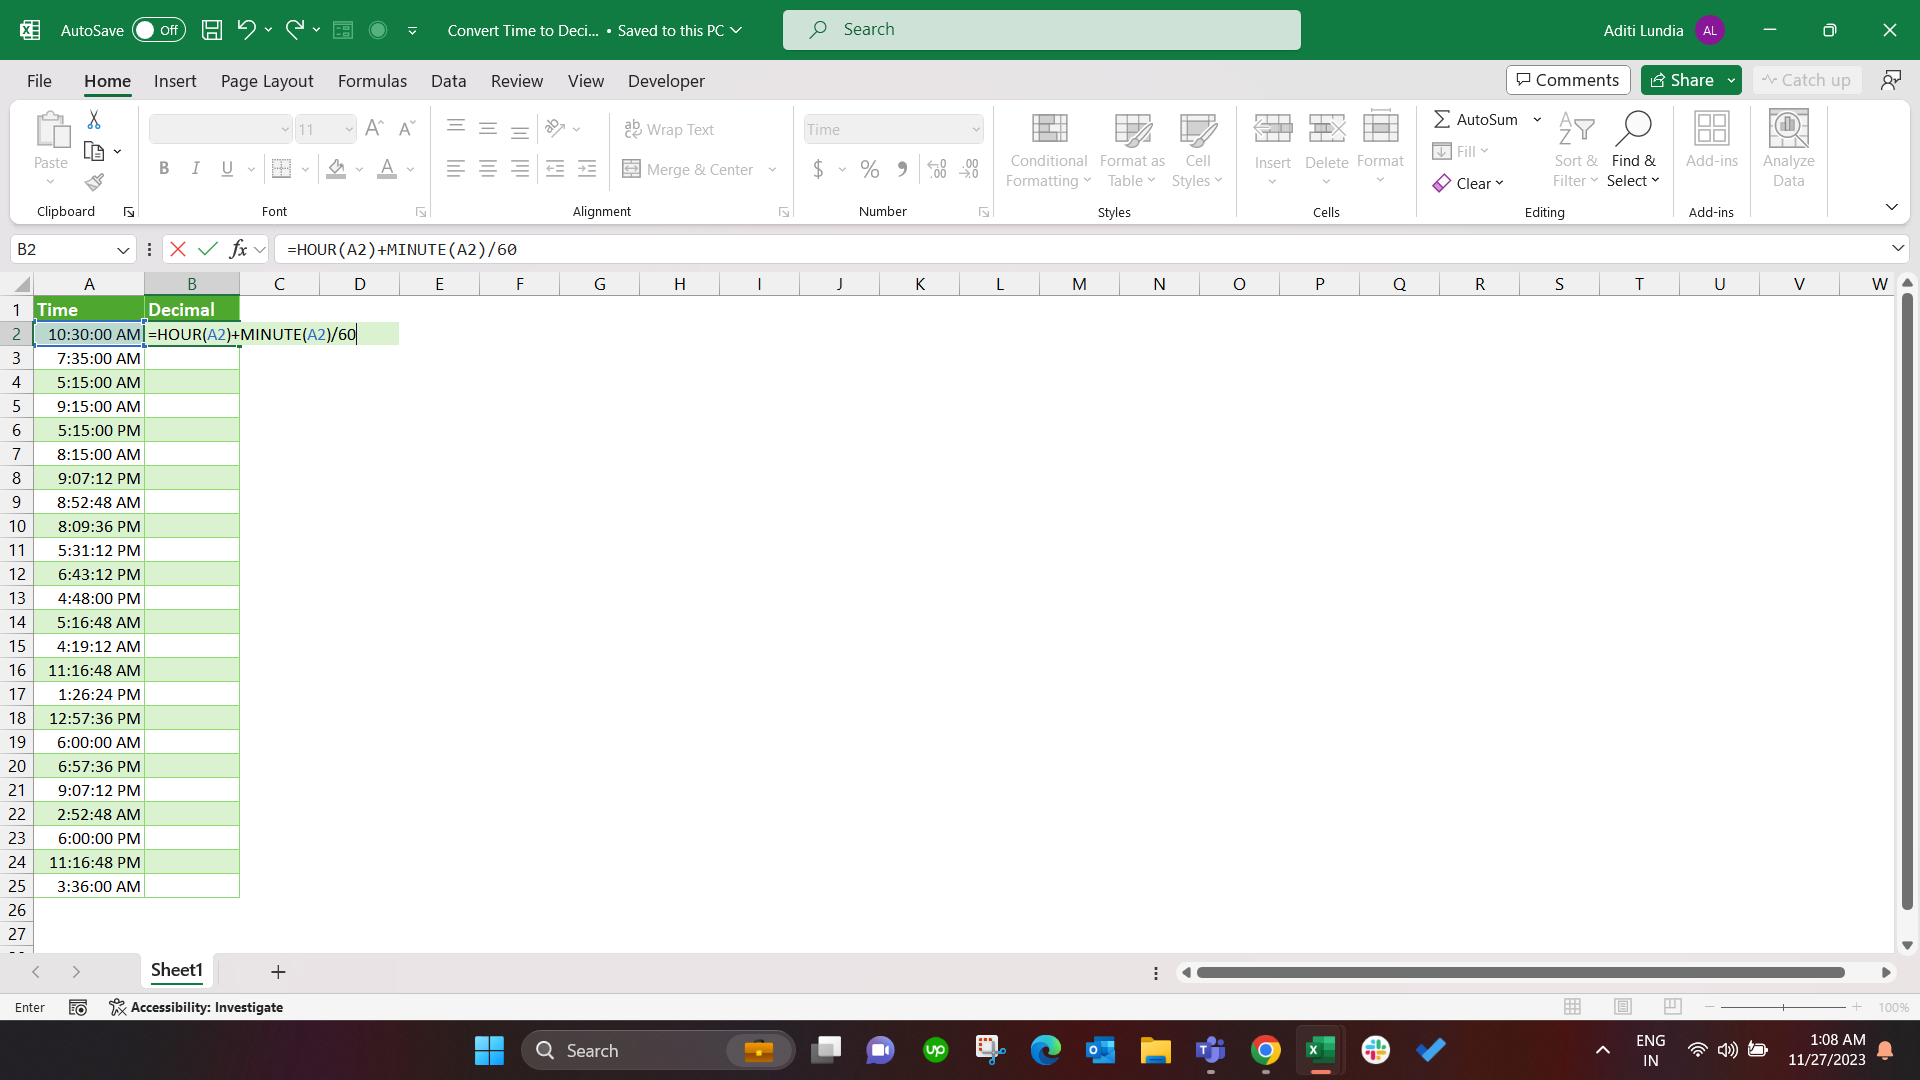Click the Redo arrow icon
The image size is (1920, 1080).
(294, 30)
